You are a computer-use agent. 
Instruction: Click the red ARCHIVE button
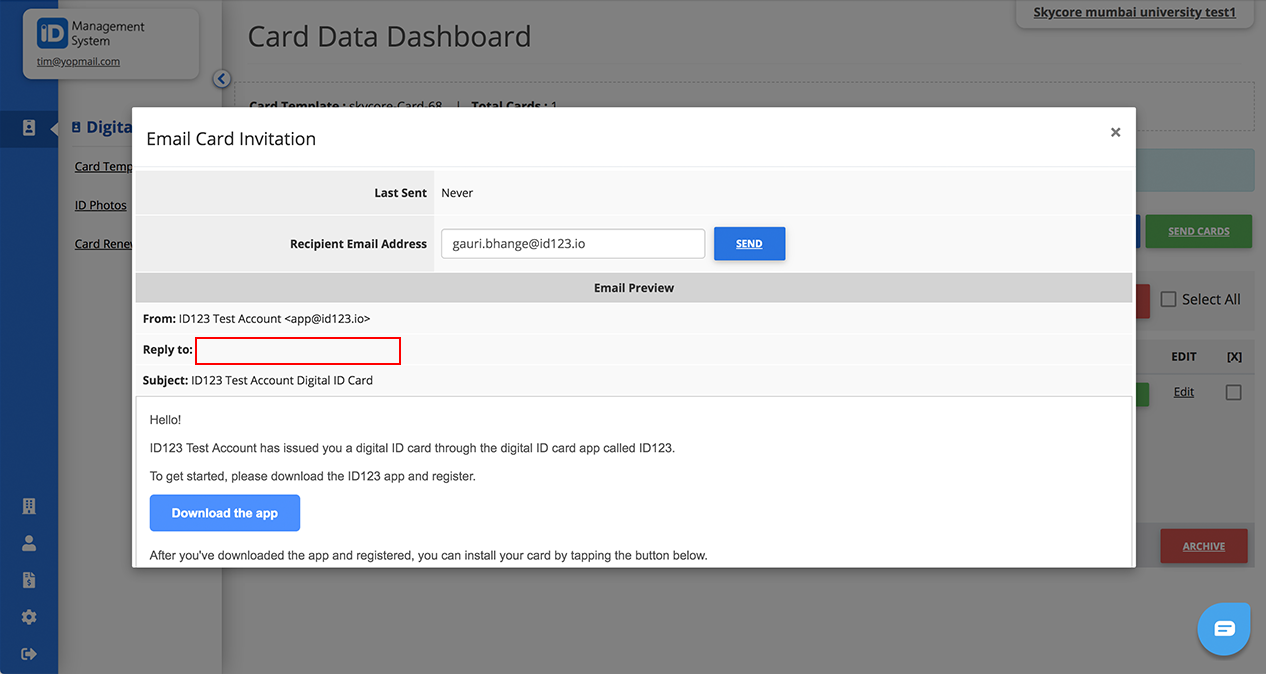1204,546
